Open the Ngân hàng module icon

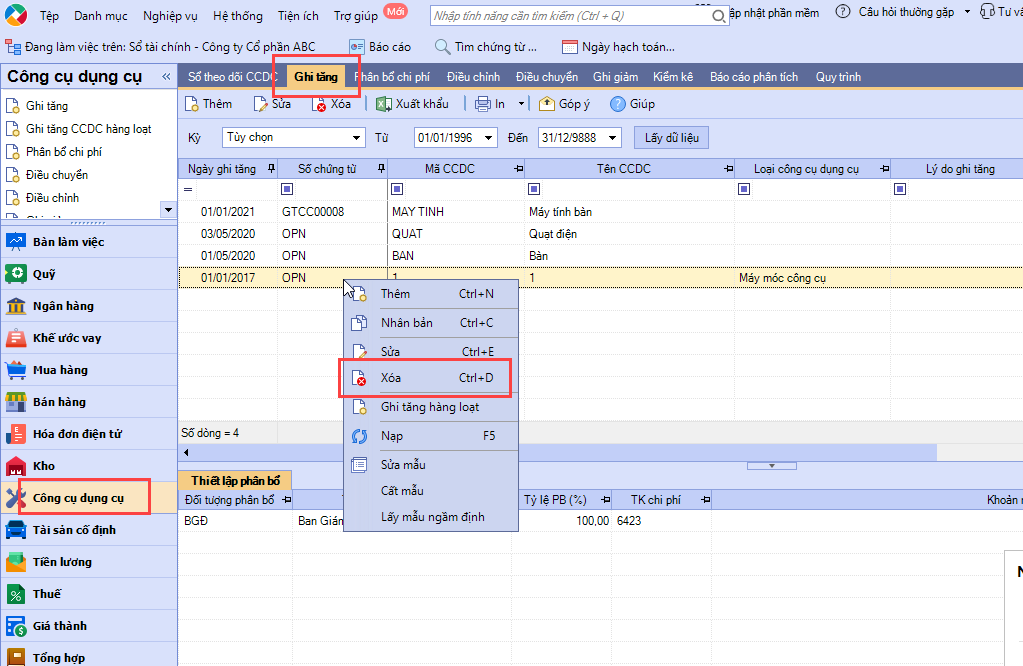[16, 306]
